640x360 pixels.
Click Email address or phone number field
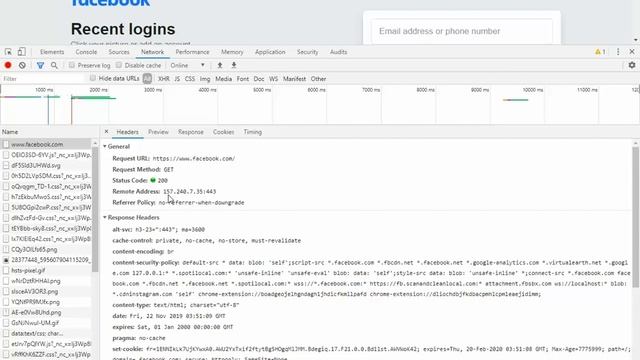click(462, 31)
